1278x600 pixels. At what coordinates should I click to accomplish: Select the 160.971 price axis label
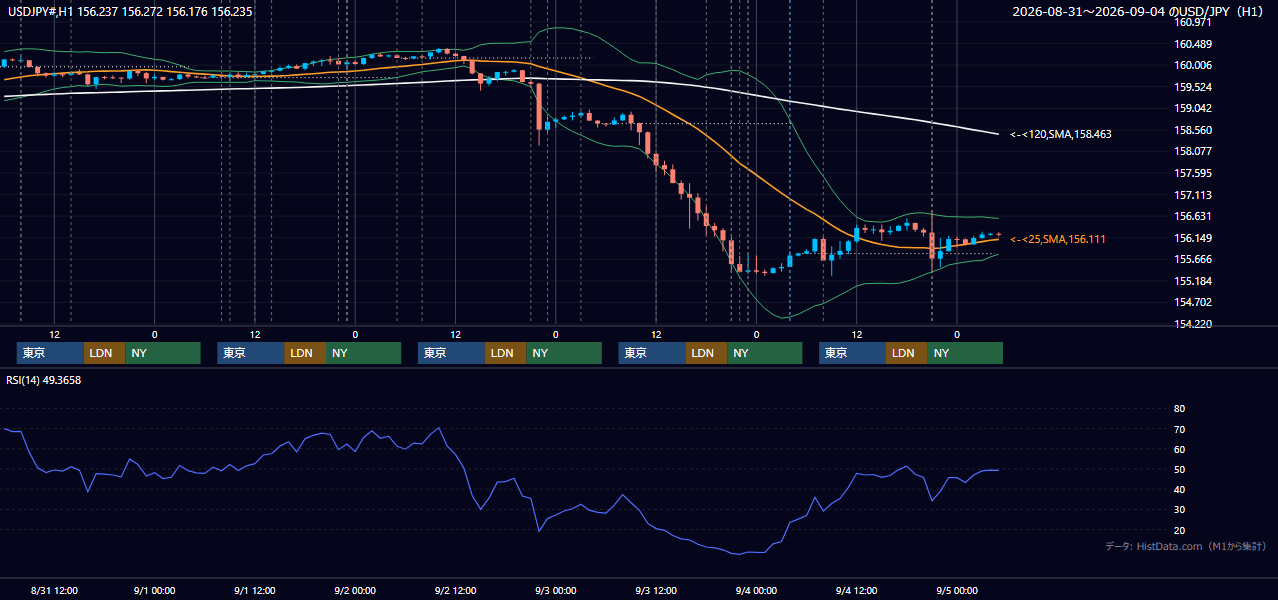click(x=1193, y=22)
